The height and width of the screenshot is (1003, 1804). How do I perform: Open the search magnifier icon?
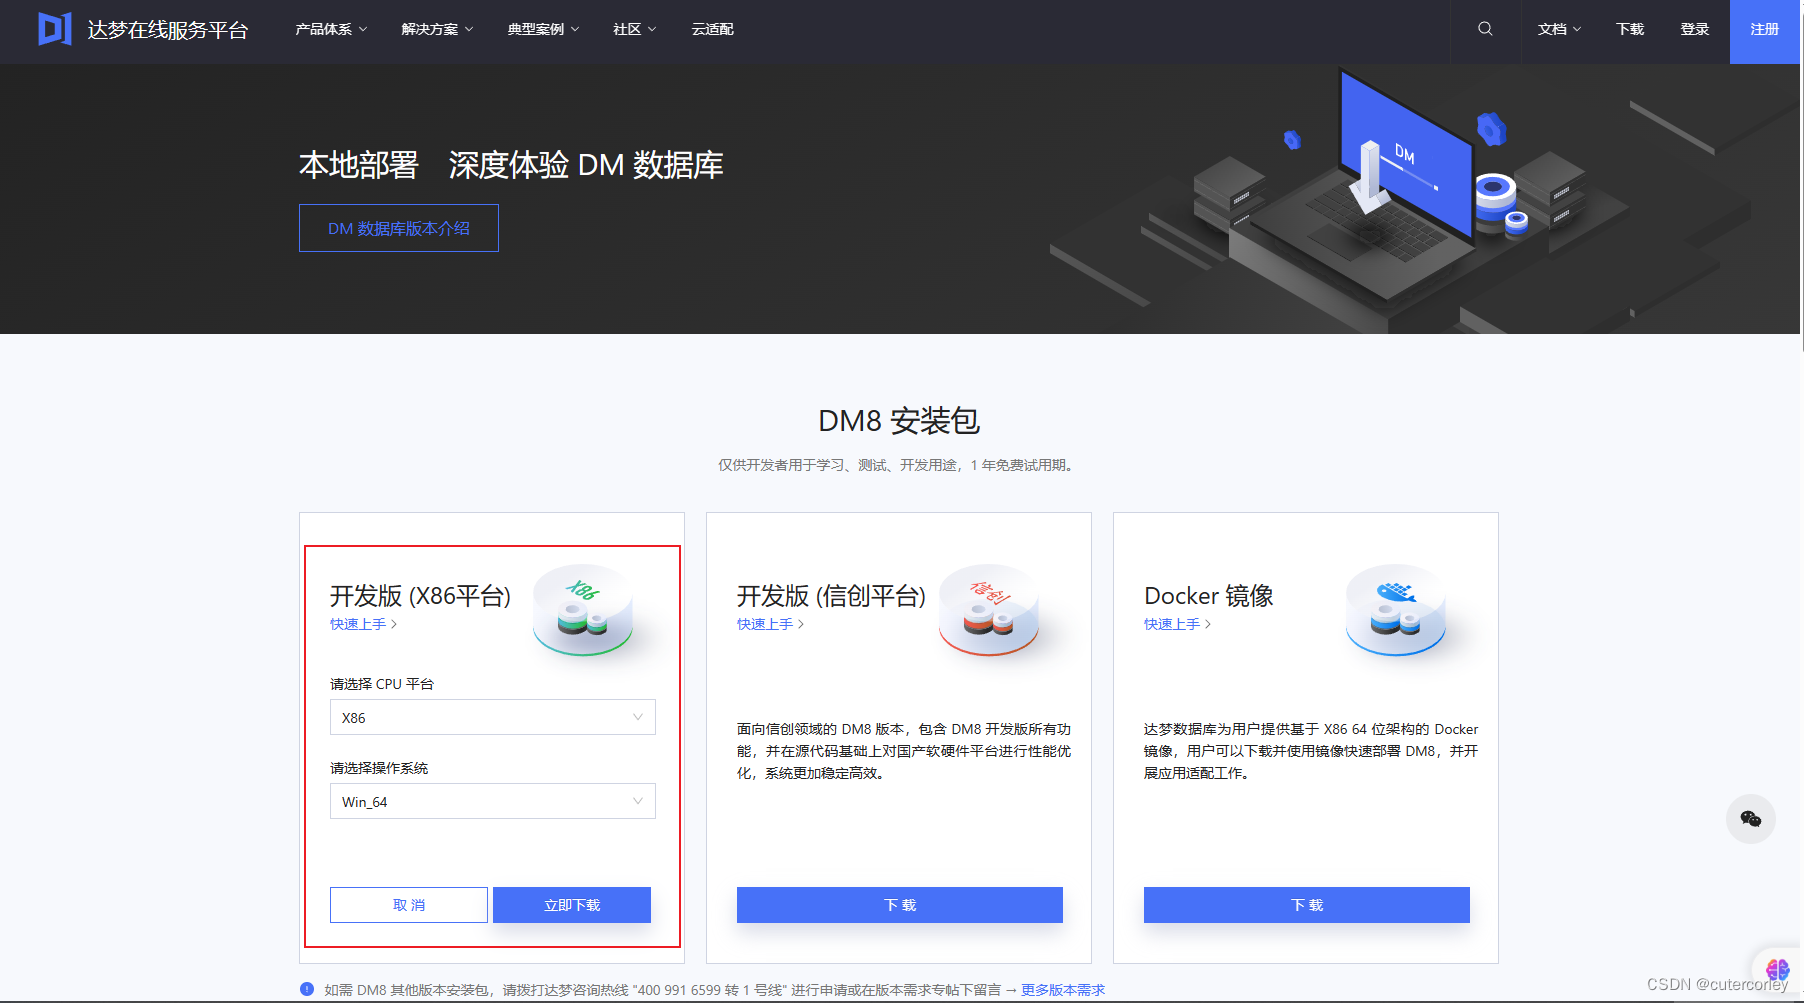(x=1485, y=29)
